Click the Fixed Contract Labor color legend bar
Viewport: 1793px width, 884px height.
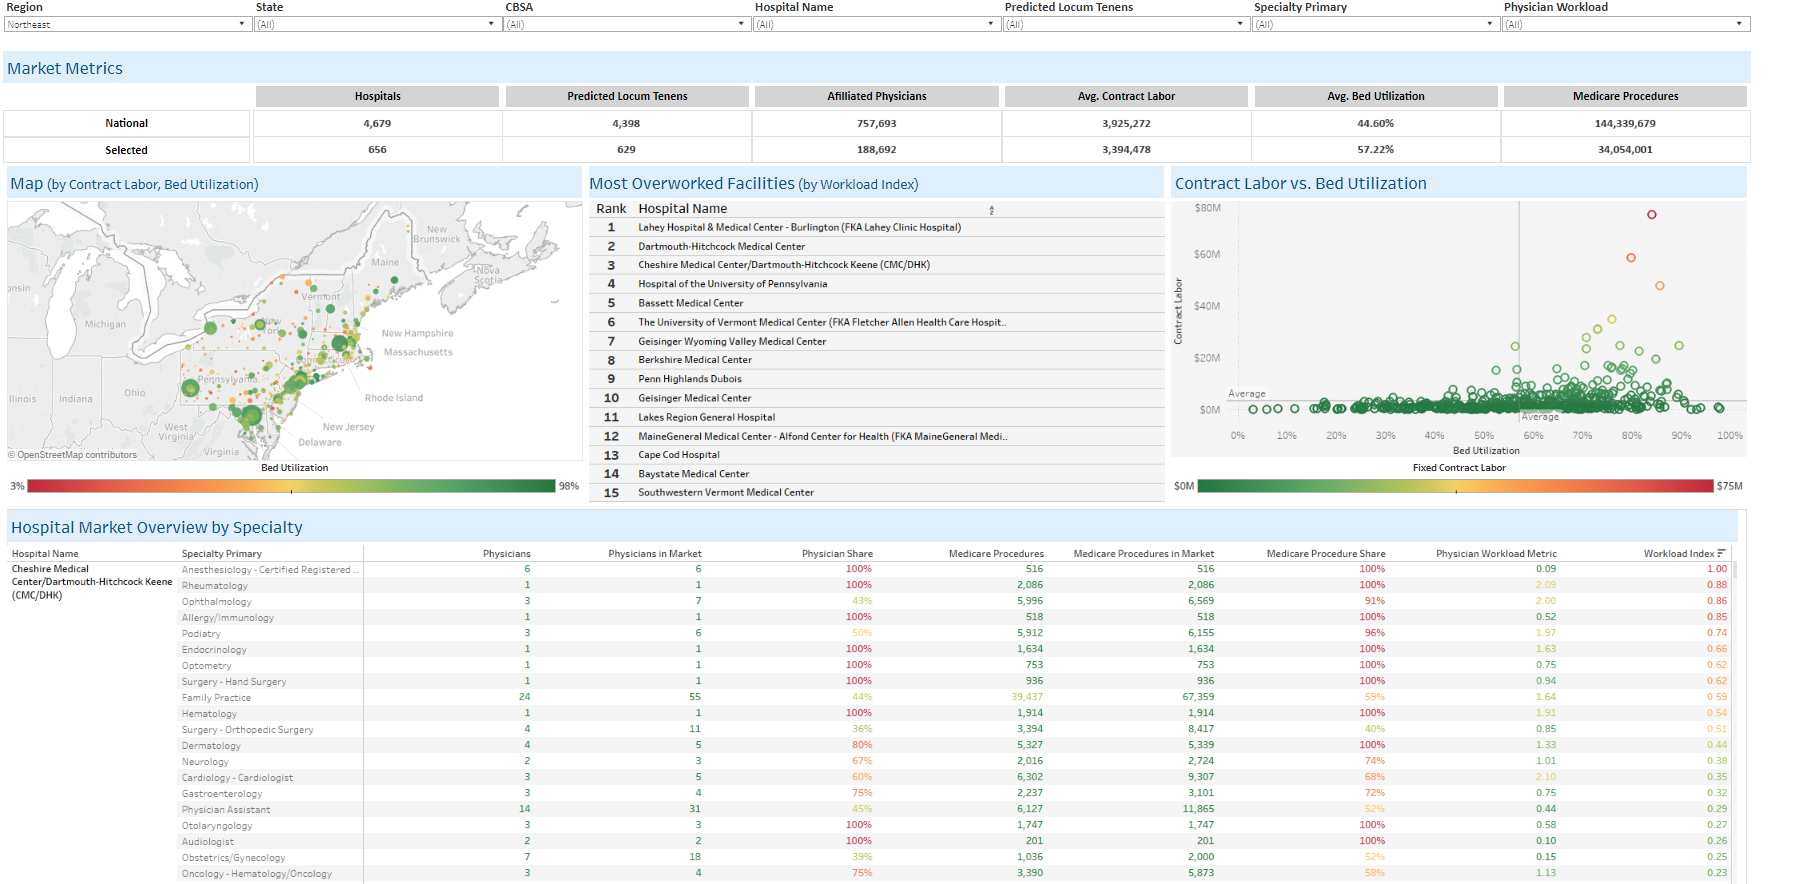point(1455,486)
